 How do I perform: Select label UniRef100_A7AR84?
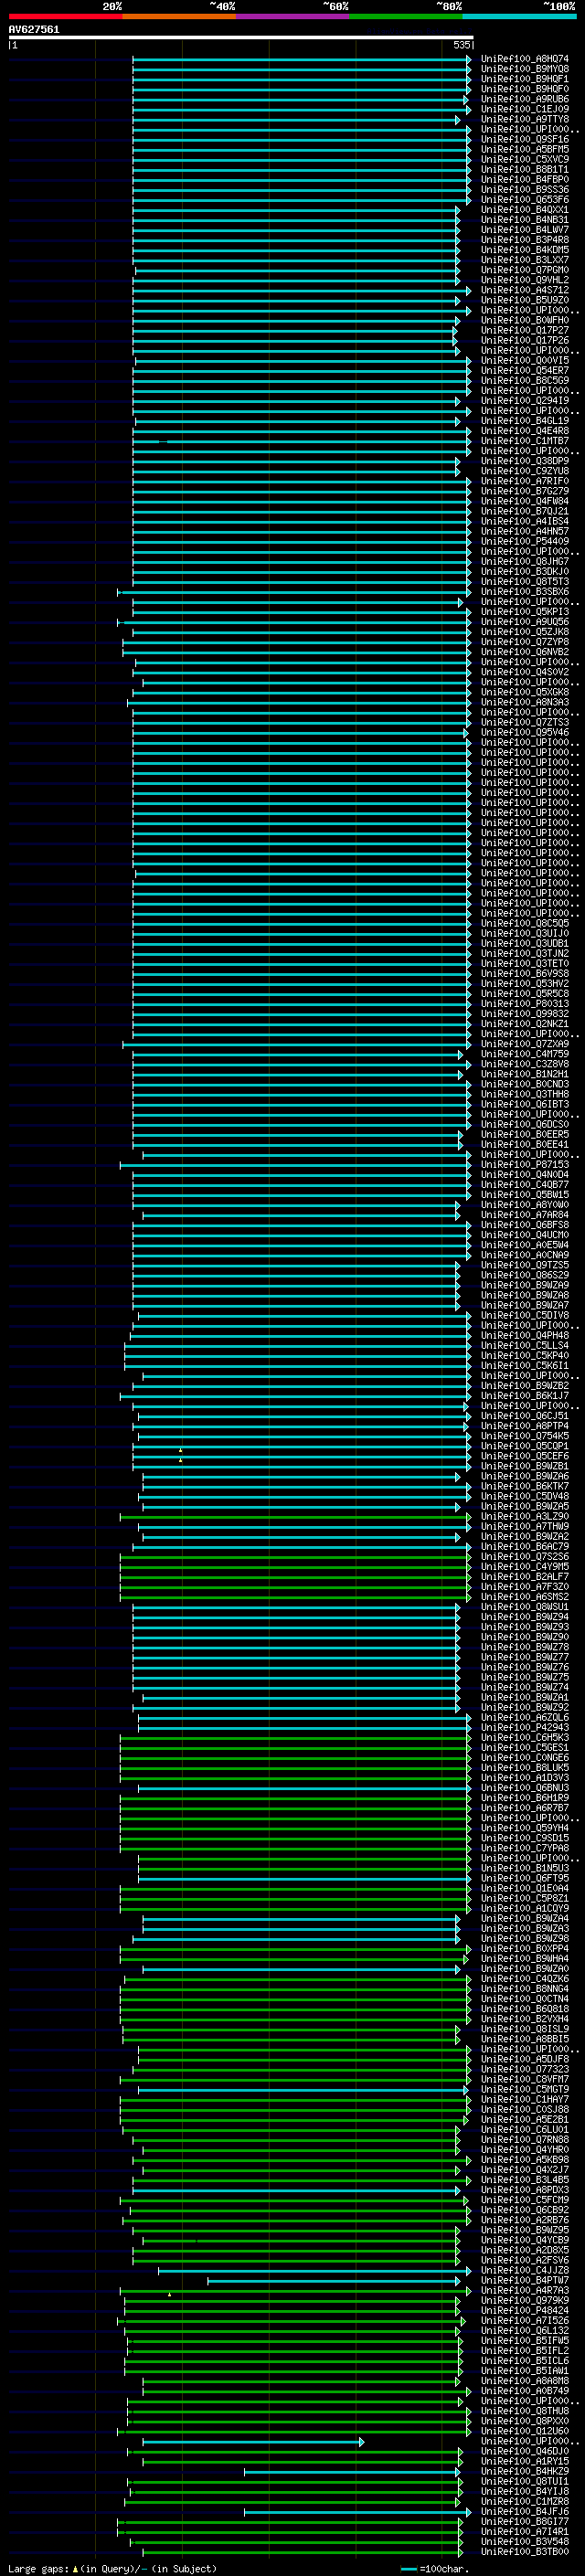pyautogui.click(x=525, y=1215)
